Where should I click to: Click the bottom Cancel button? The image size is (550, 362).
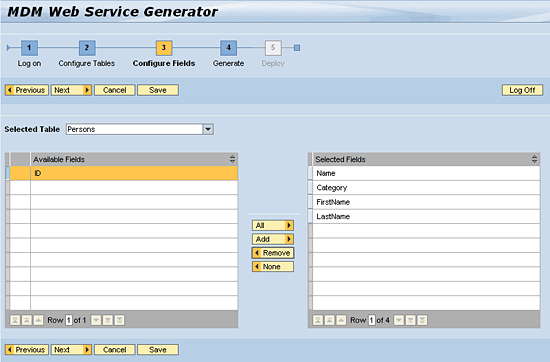pyautogui.click(x=115, y=350)
